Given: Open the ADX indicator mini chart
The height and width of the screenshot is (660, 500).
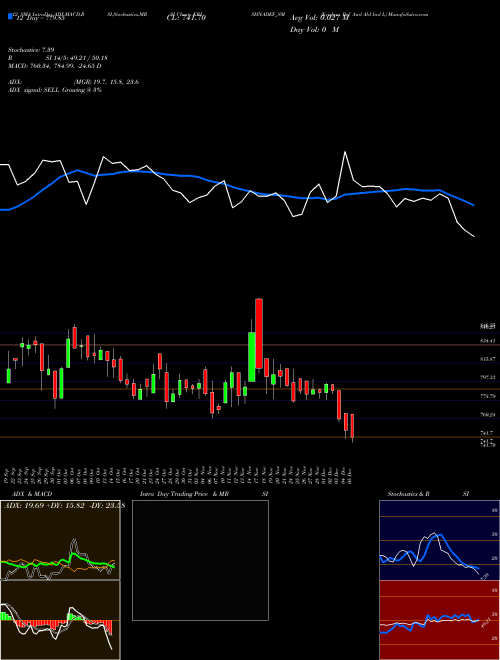Looking at the screenshot, I should [60, 540].
